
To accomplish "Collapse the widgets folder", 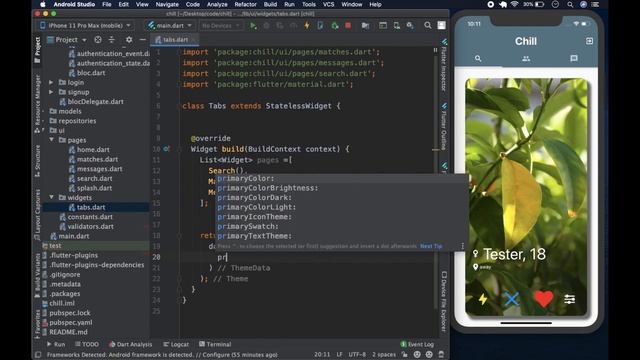I will click(x=51, y=197).
